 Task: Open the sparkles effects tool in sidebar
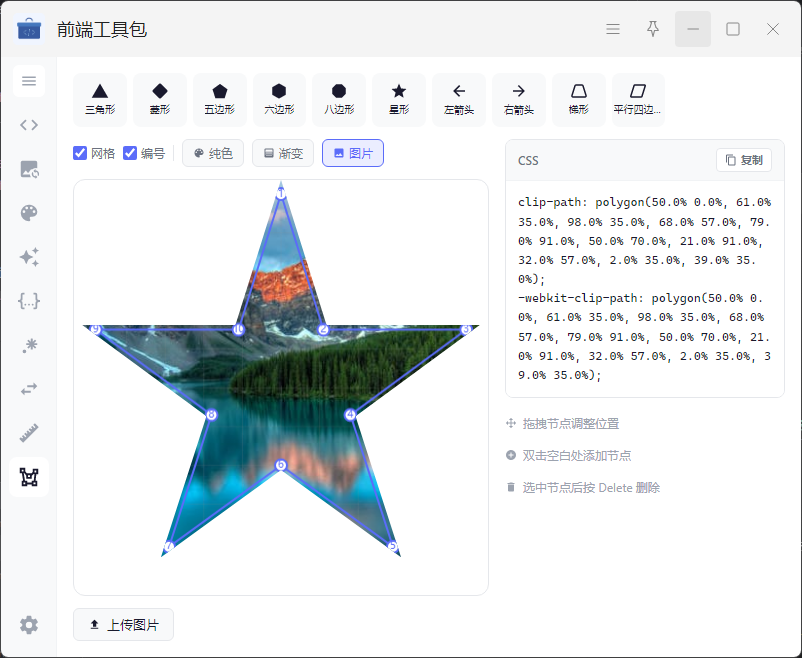(x=29, y=257)
